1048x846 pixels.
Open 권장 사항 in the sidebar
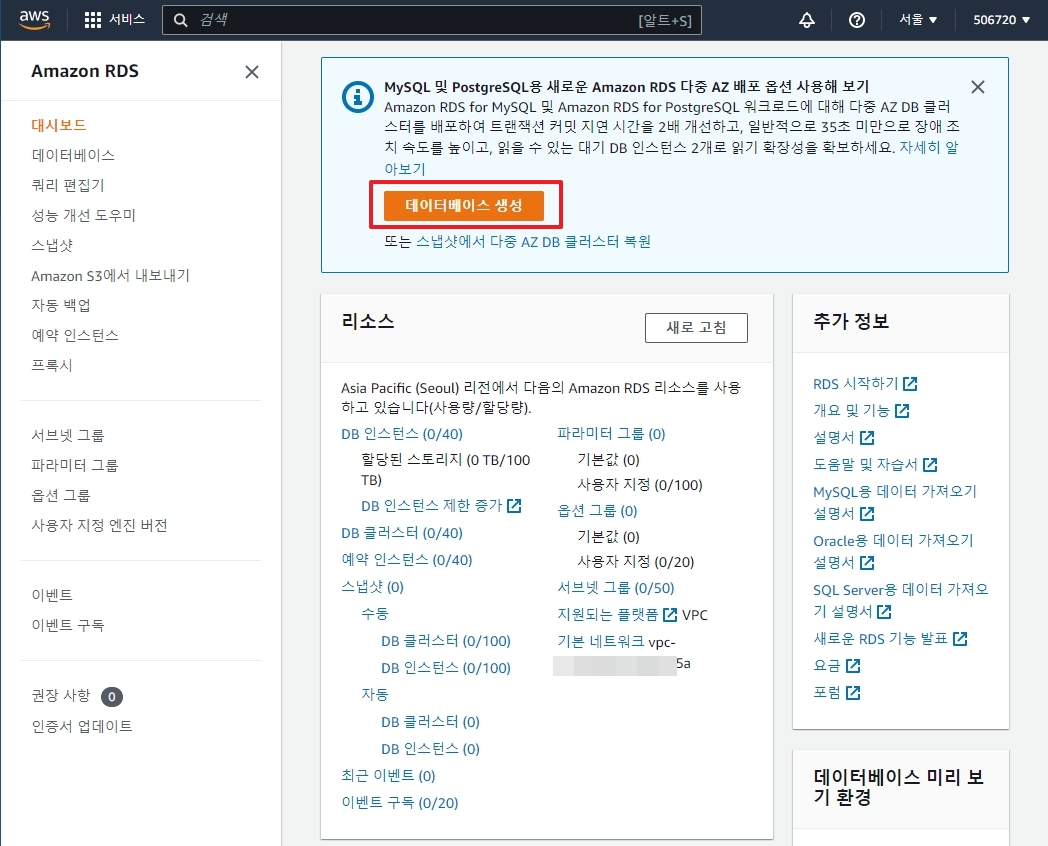[x=61, y=696]
